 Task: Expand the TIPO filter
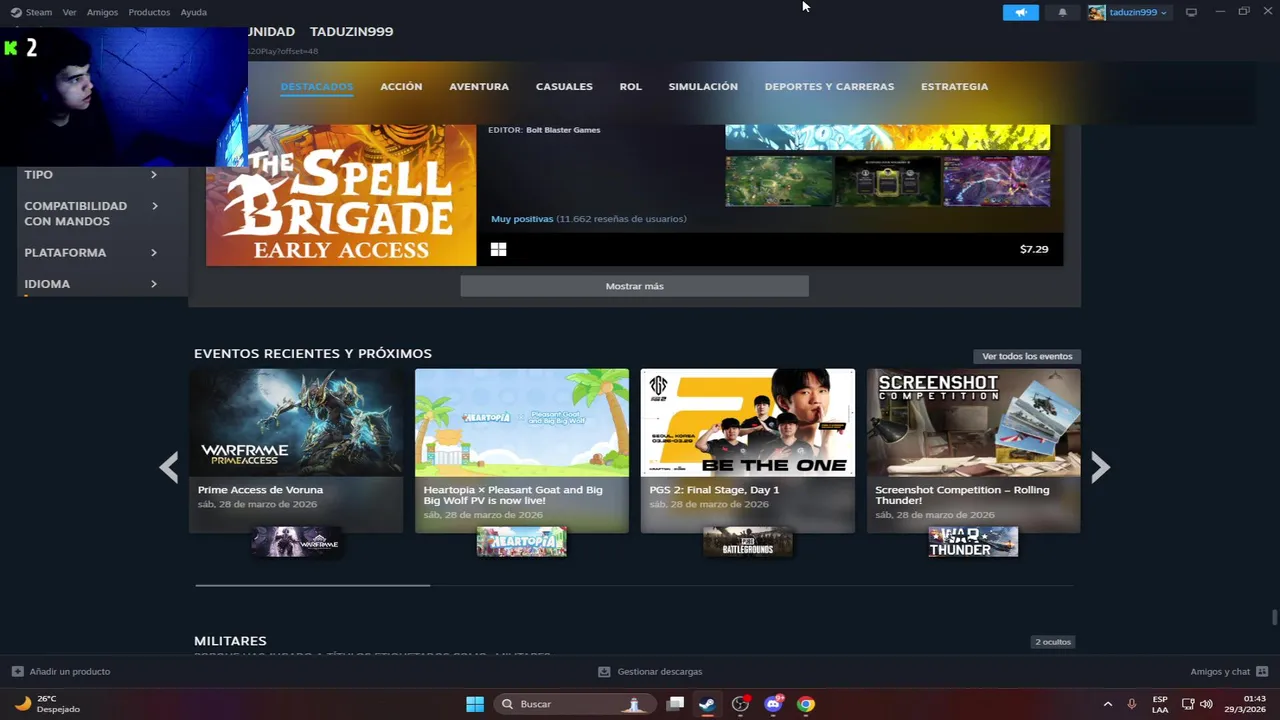coord(91,174)
